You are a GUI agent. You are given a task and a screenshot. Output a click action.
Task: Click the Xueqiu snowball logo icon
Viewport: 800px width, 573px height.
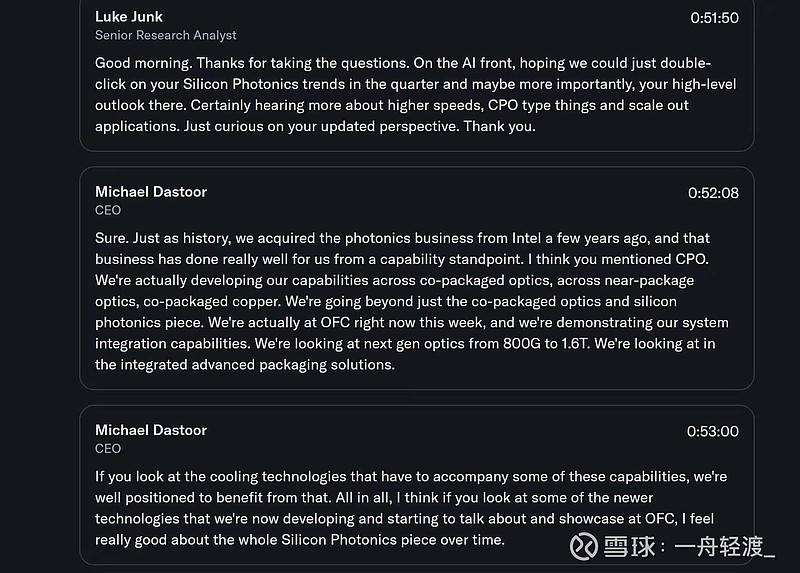[x=585, y=546]
